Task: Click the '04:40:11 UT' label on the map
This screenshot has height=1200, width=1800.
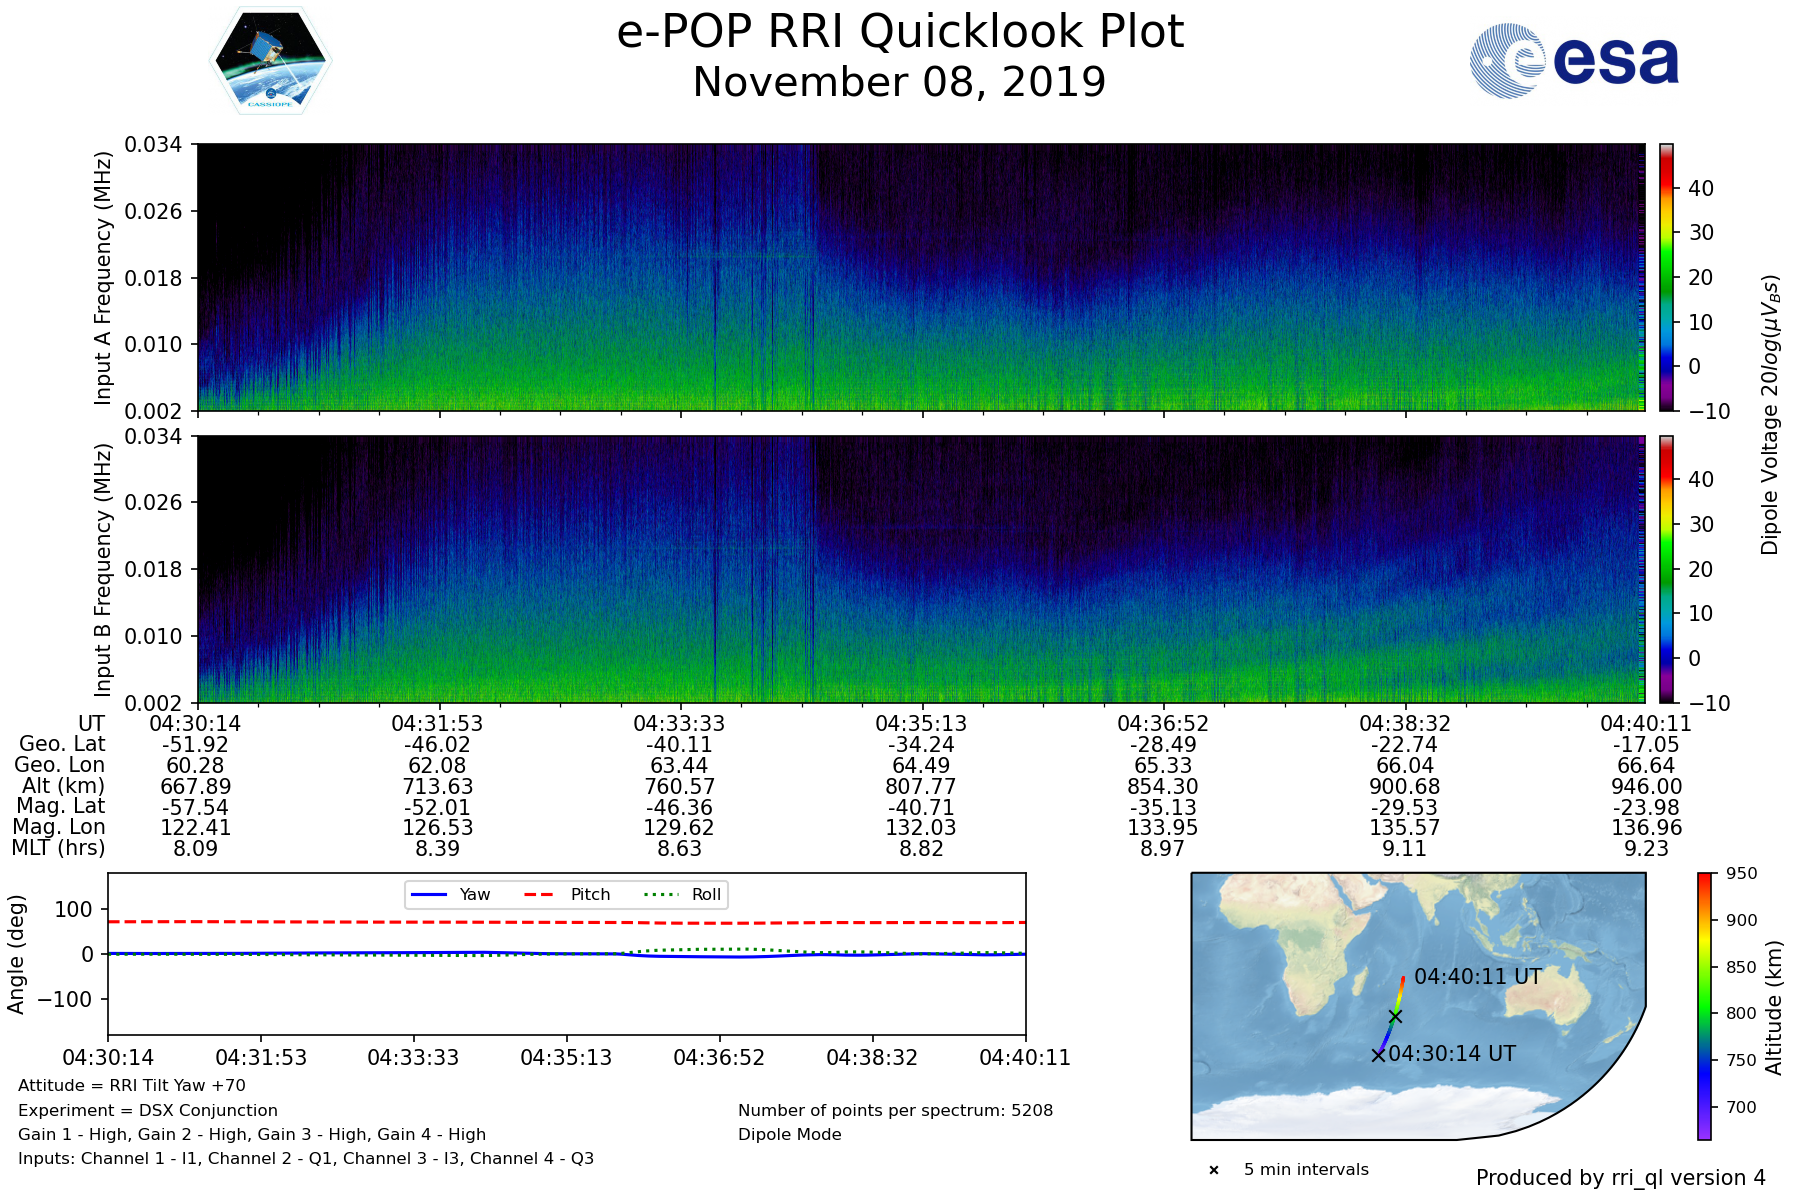Action: (x=1477, y=976)
